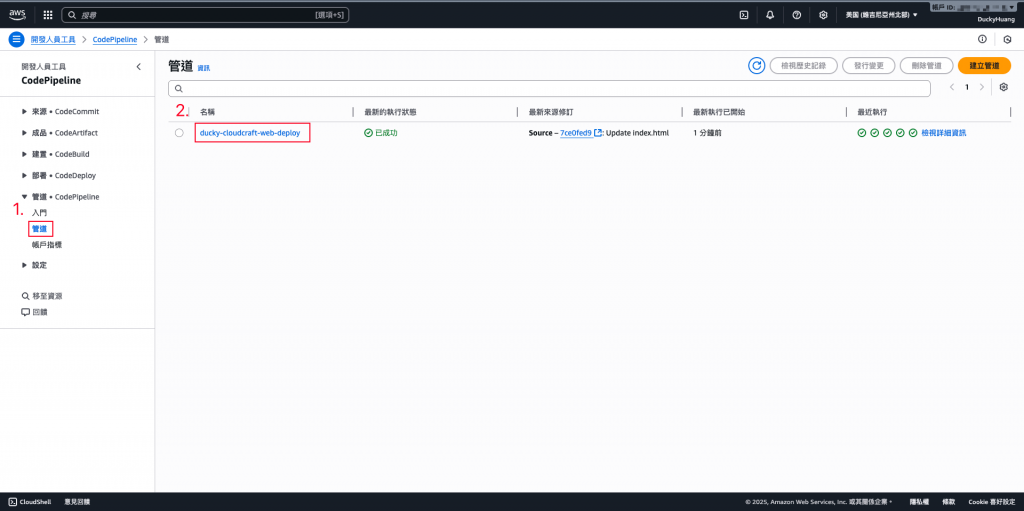This screenshot has height=511, width=1024.
Task: Click CodePipeline breadcrumb link
Action: pos(115,39)
